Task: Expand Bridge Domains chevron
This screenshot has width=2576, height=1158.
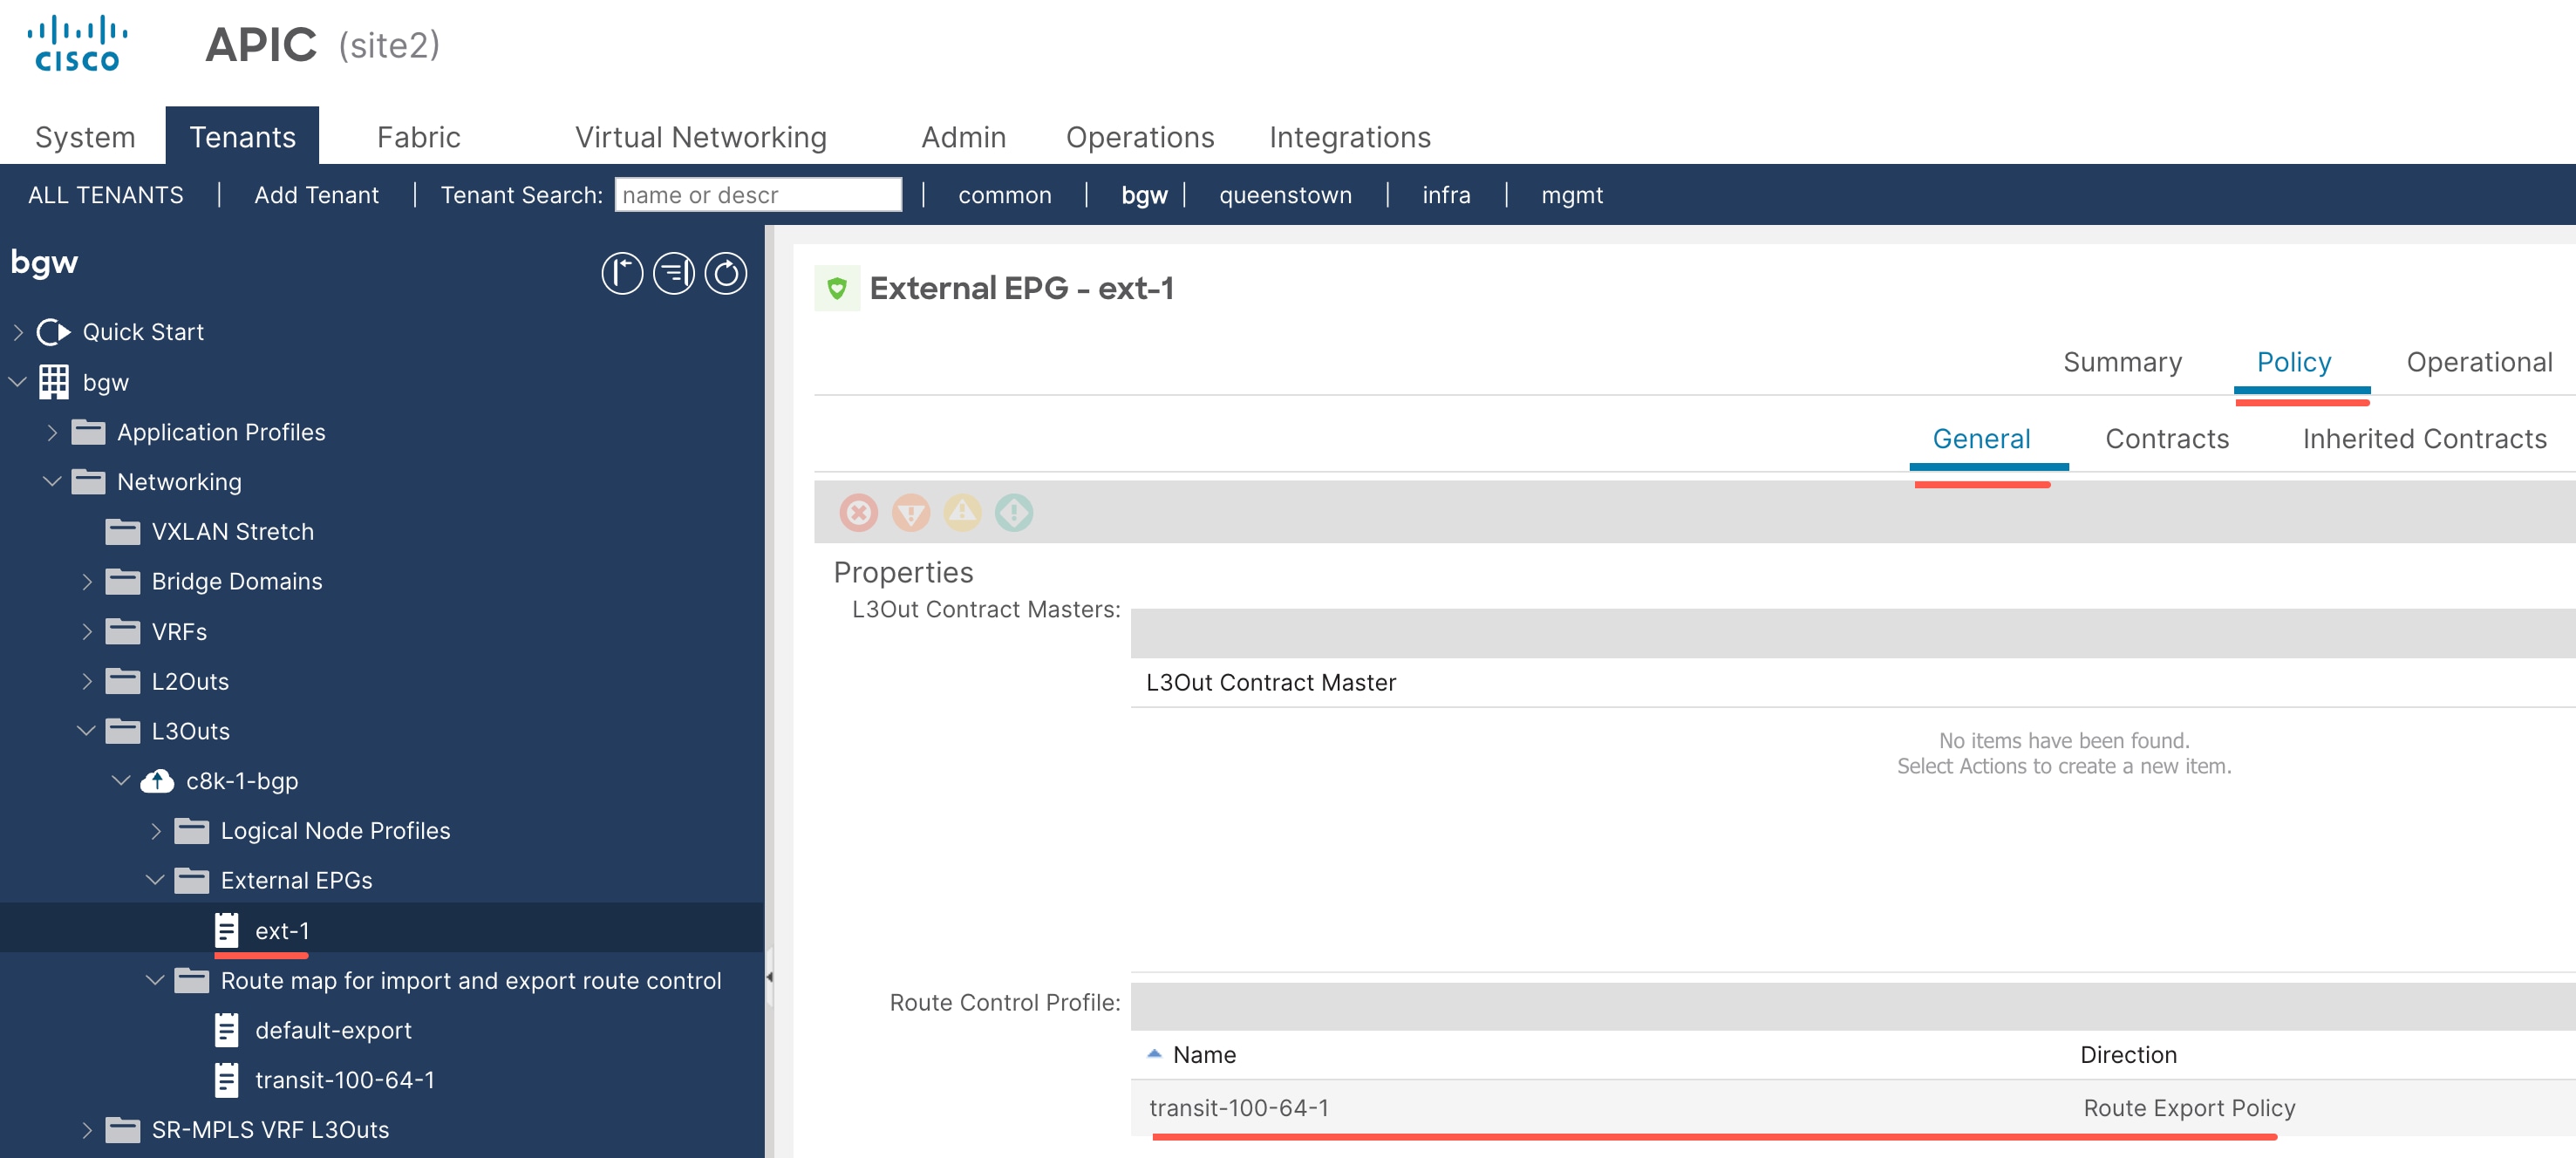Action: click(x=87, y=582)
